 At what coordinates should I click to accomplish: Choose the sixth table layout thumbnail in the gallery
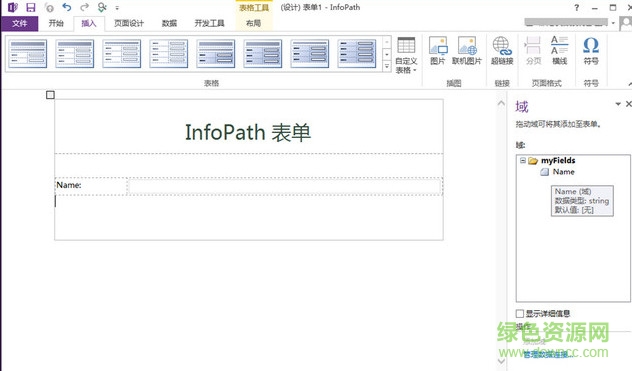262,54
